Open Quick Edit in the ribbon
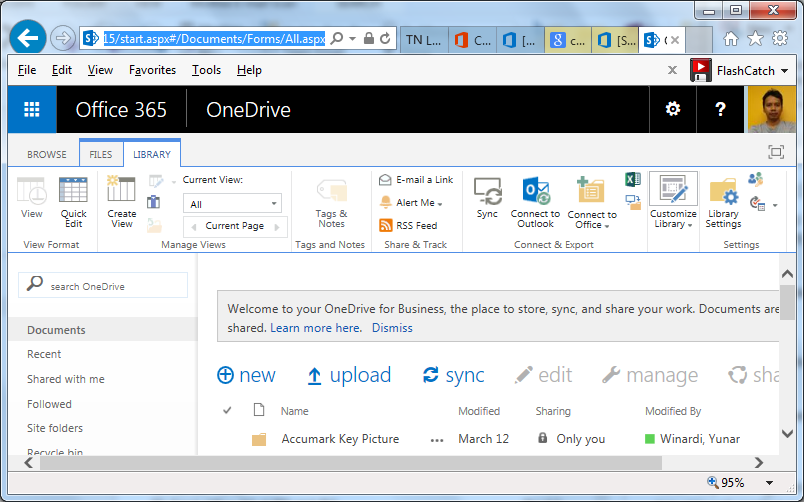The image size is (804, 502). coord(73,203)
